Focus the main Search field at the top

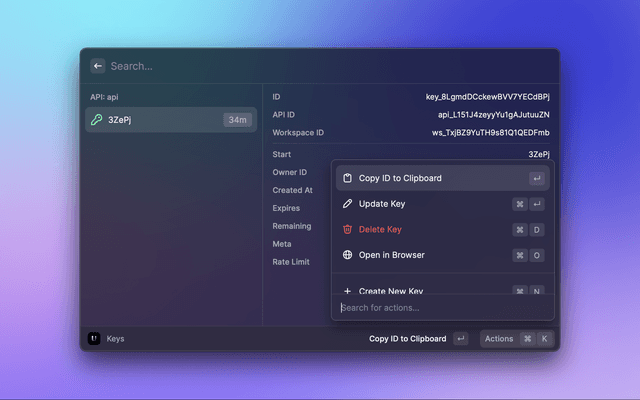300,66
